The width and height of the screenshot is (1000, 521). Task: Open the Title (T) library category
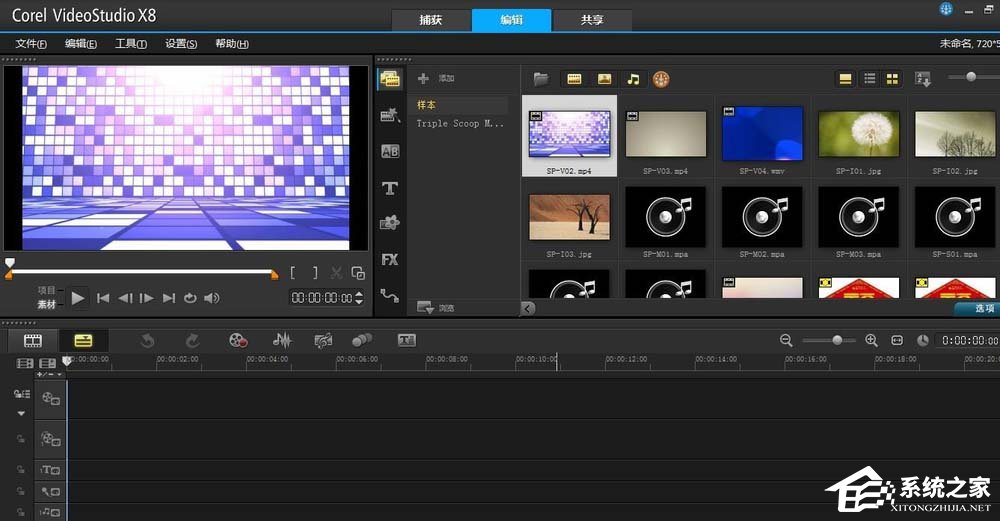390,188
